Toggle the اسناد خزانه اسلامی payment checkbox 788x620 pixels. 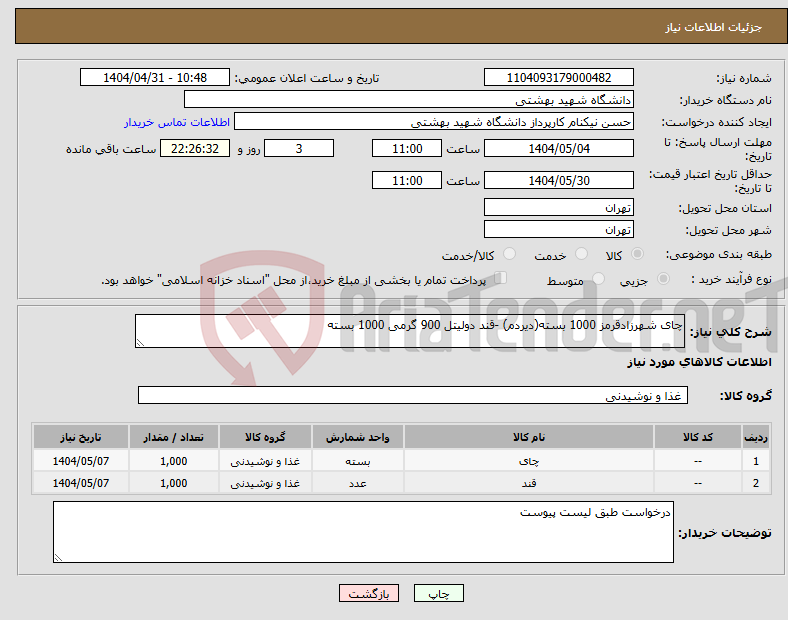tap(501, 279)
